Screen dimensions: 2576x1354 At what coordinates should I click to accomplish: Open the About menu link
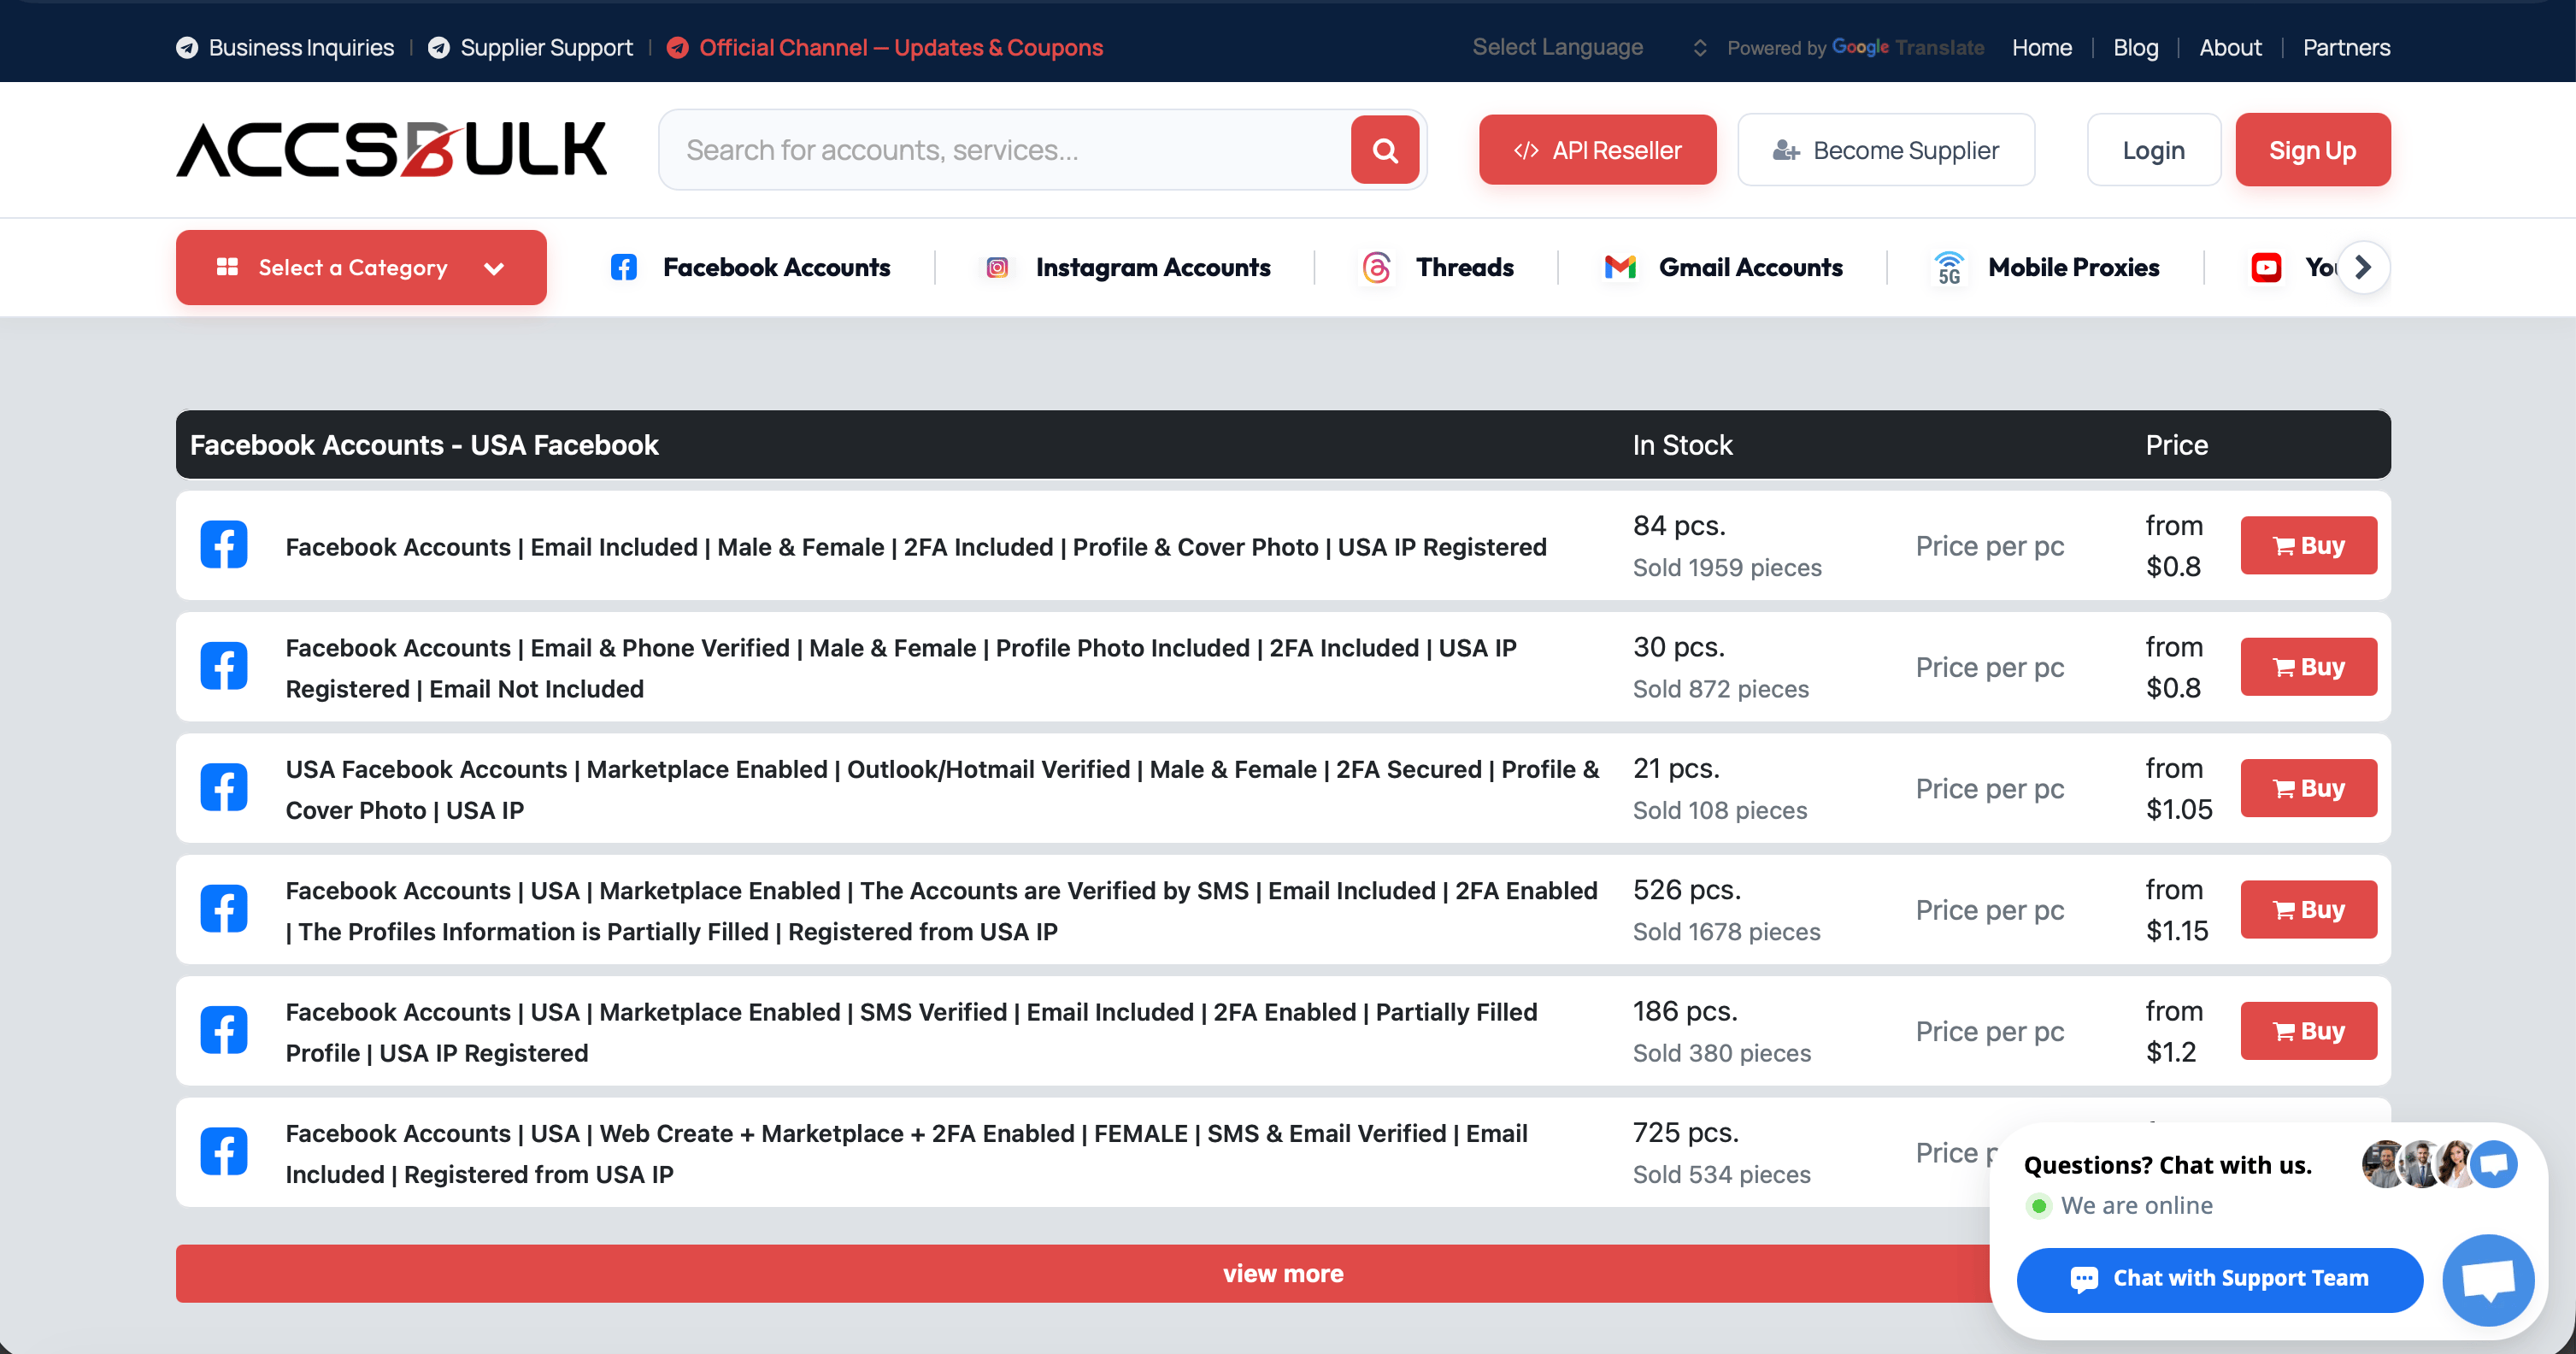point(2230,48)
